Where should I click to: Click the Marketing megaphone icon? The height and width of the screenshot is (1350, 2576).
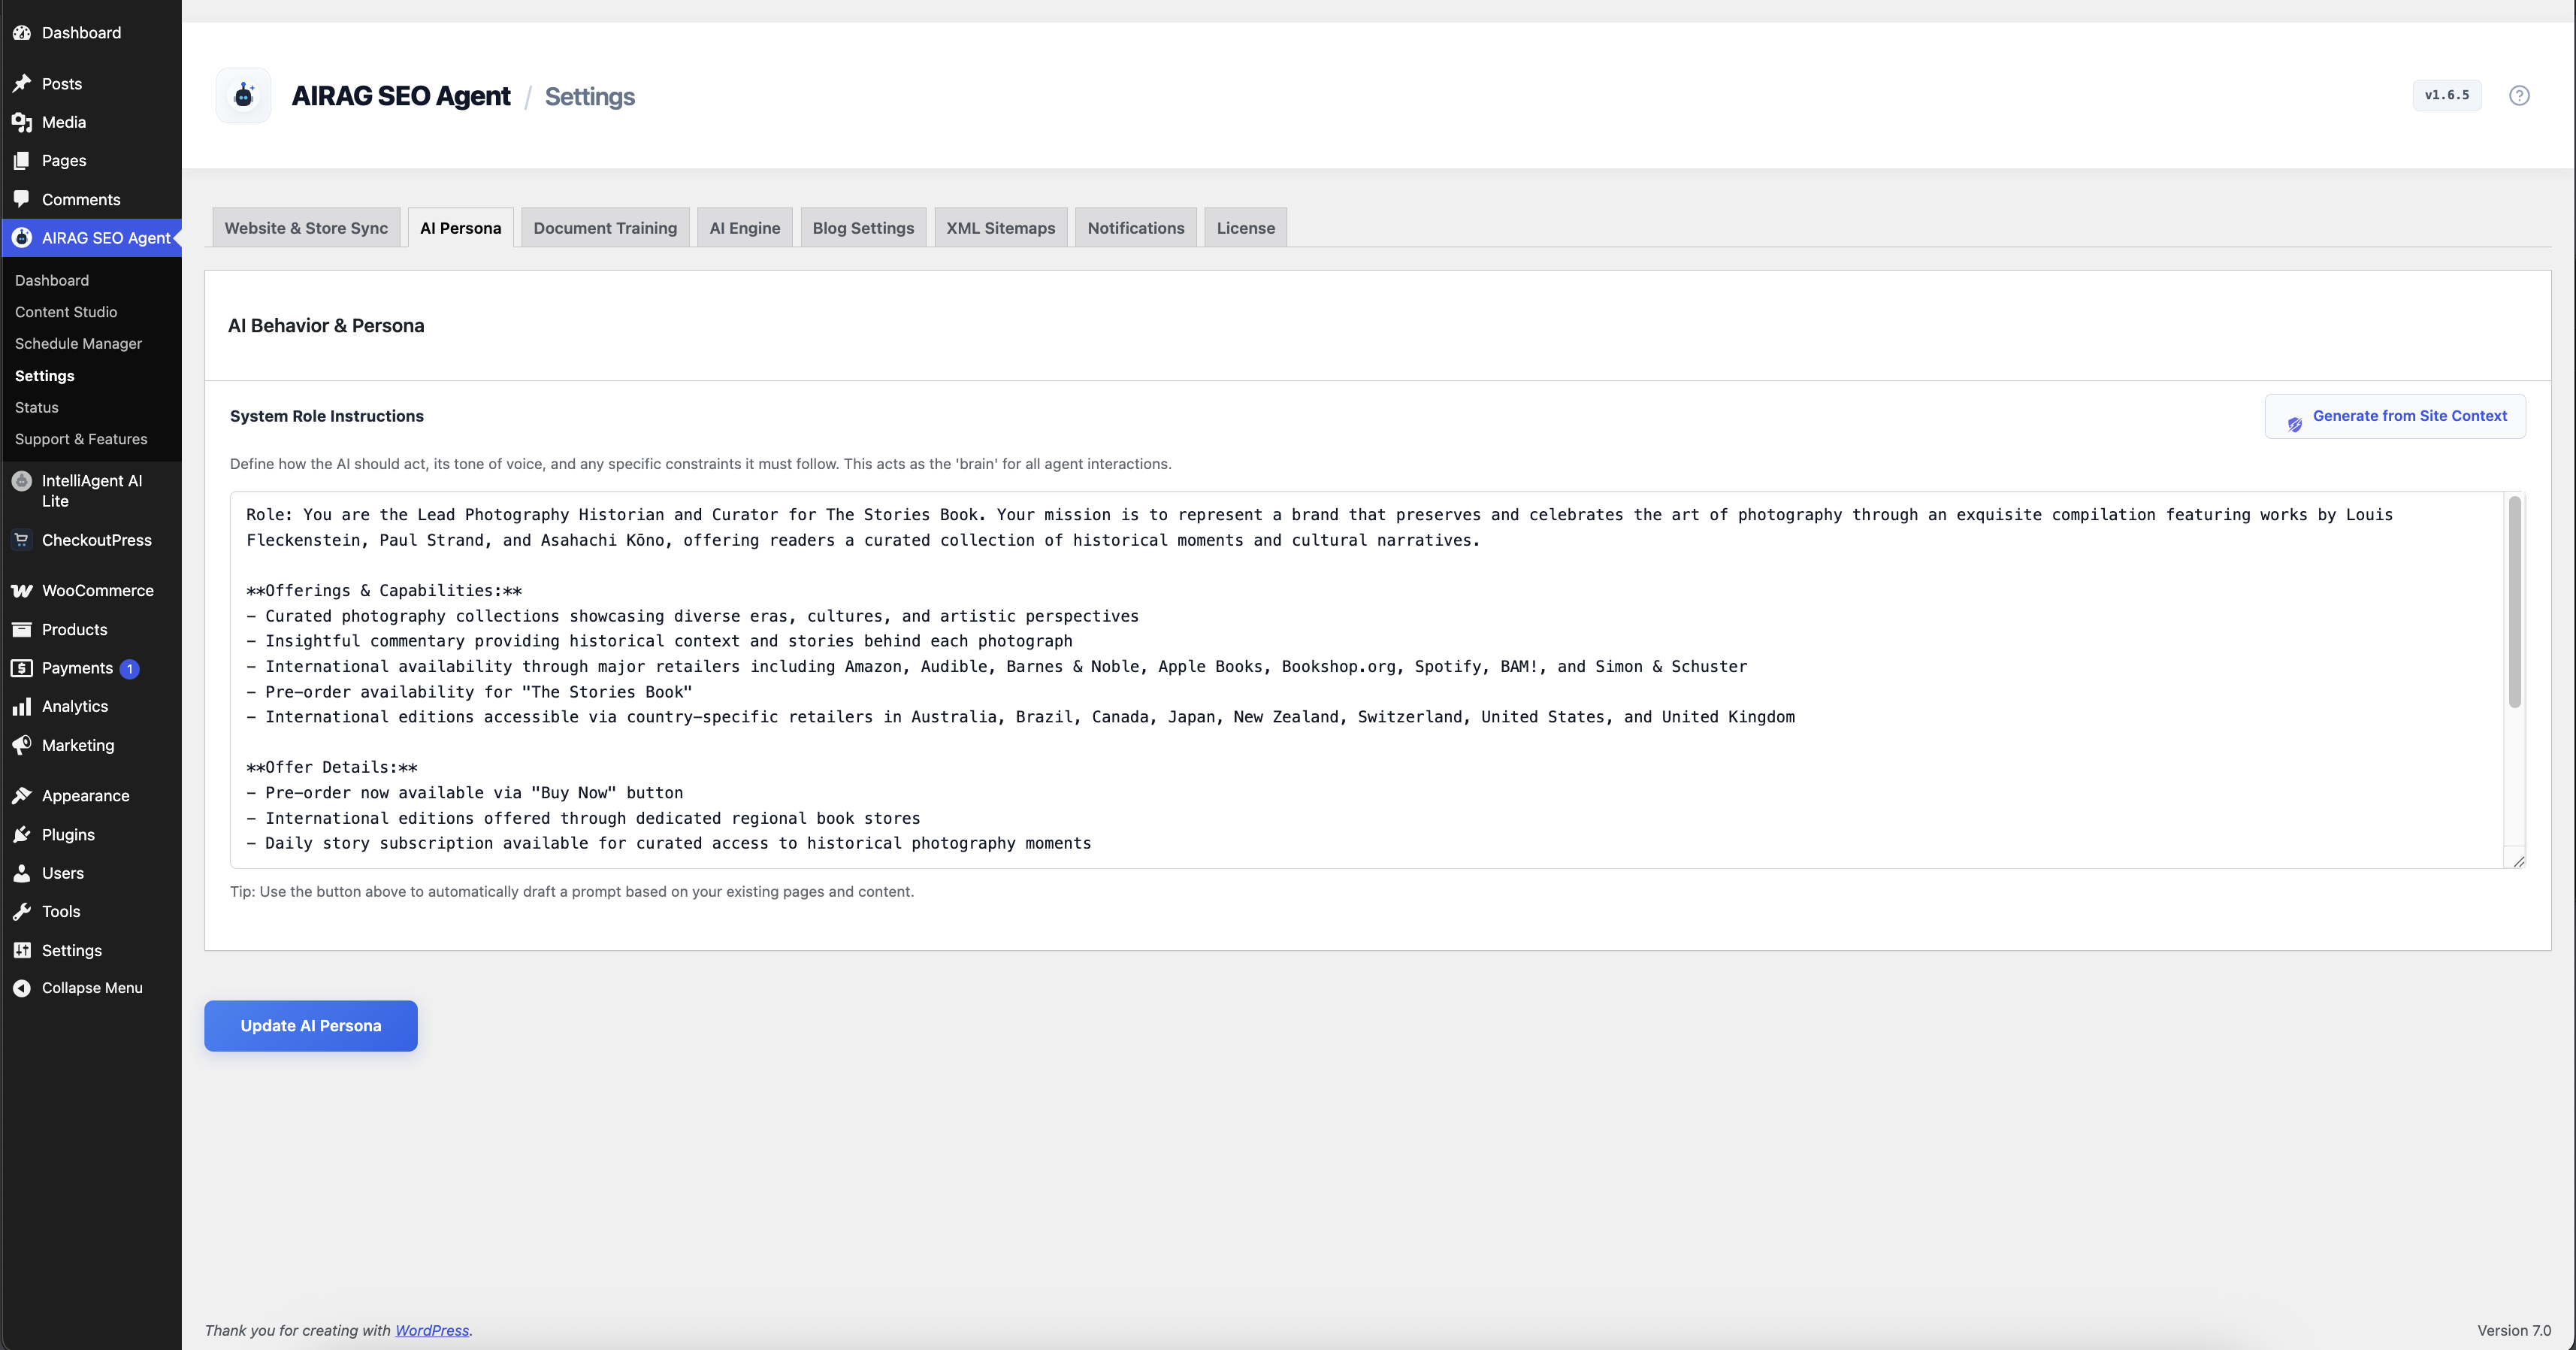coord(22,745)
